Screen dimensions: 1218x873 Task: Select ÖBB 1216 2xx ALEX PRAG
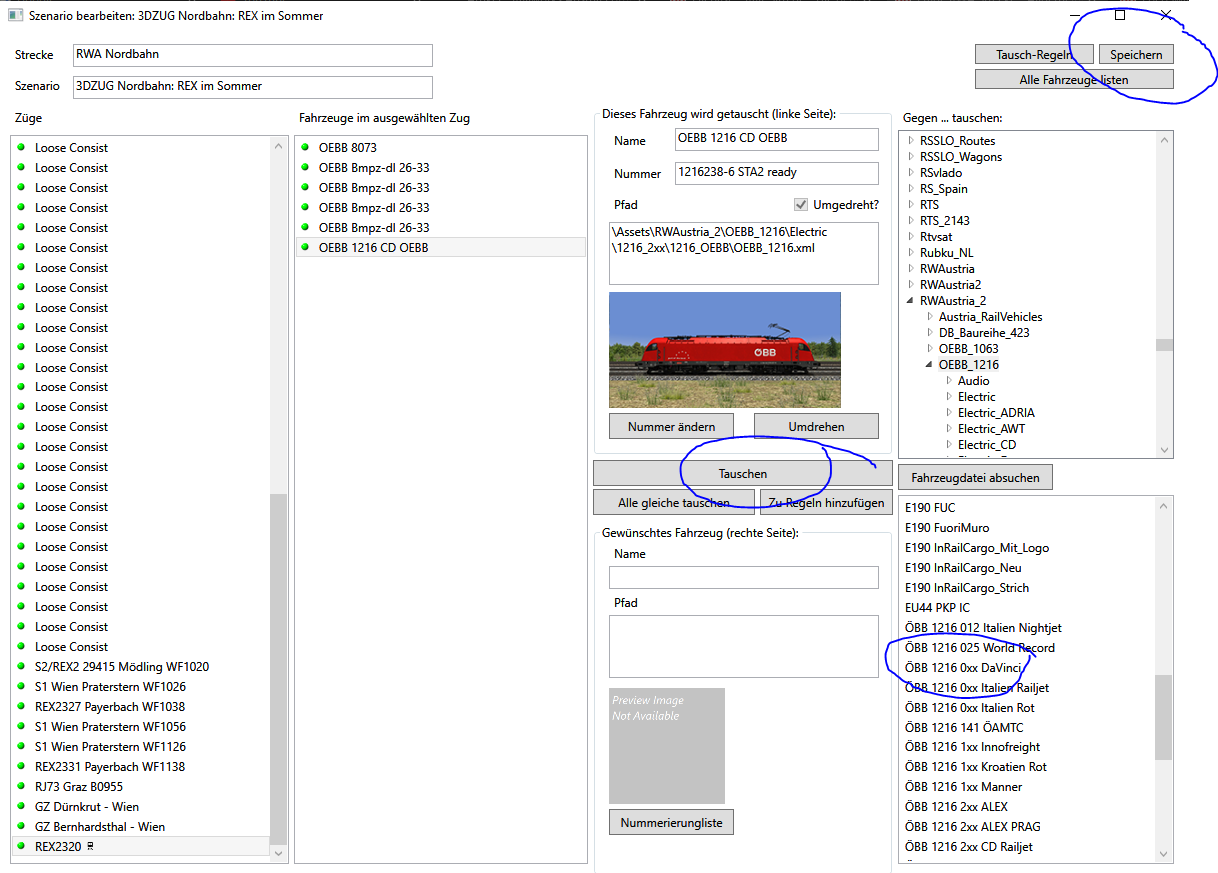[x=972, y=827]
